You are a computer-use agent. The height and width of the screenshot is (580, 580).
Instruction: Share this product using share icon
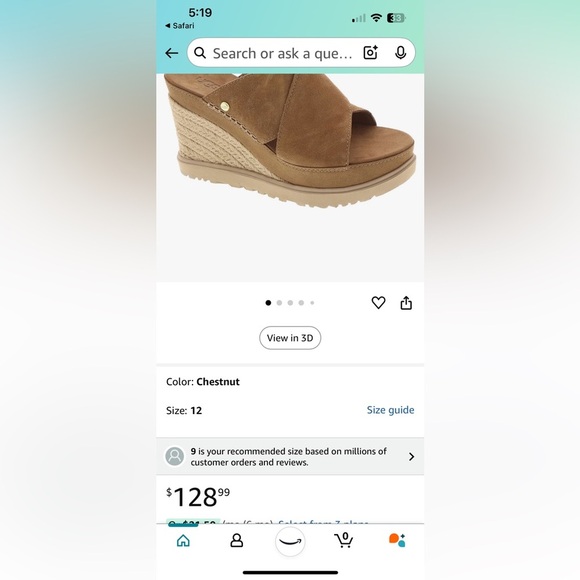(406, 303)
